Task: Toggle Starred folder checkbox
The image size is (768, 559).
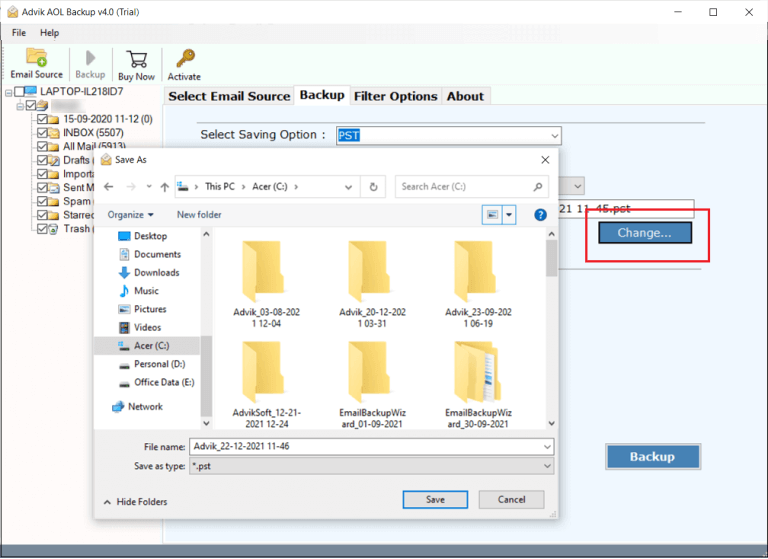Action: click(42, 215)
